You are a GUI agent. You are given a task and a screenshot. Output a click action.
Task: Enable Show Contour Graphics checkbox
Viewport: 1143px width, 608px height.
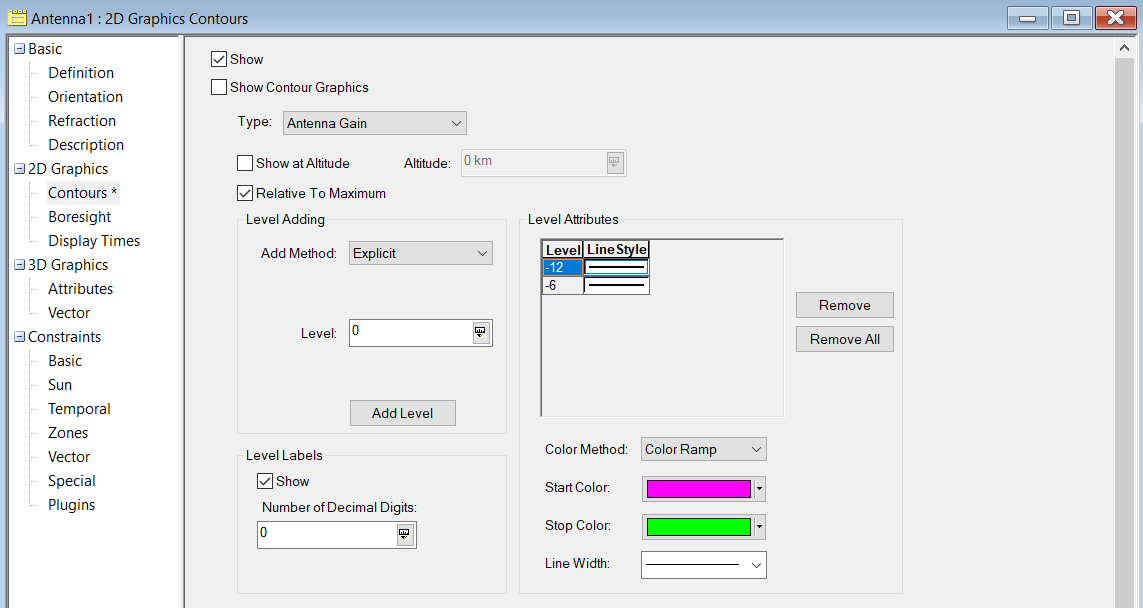click(219, 88)
